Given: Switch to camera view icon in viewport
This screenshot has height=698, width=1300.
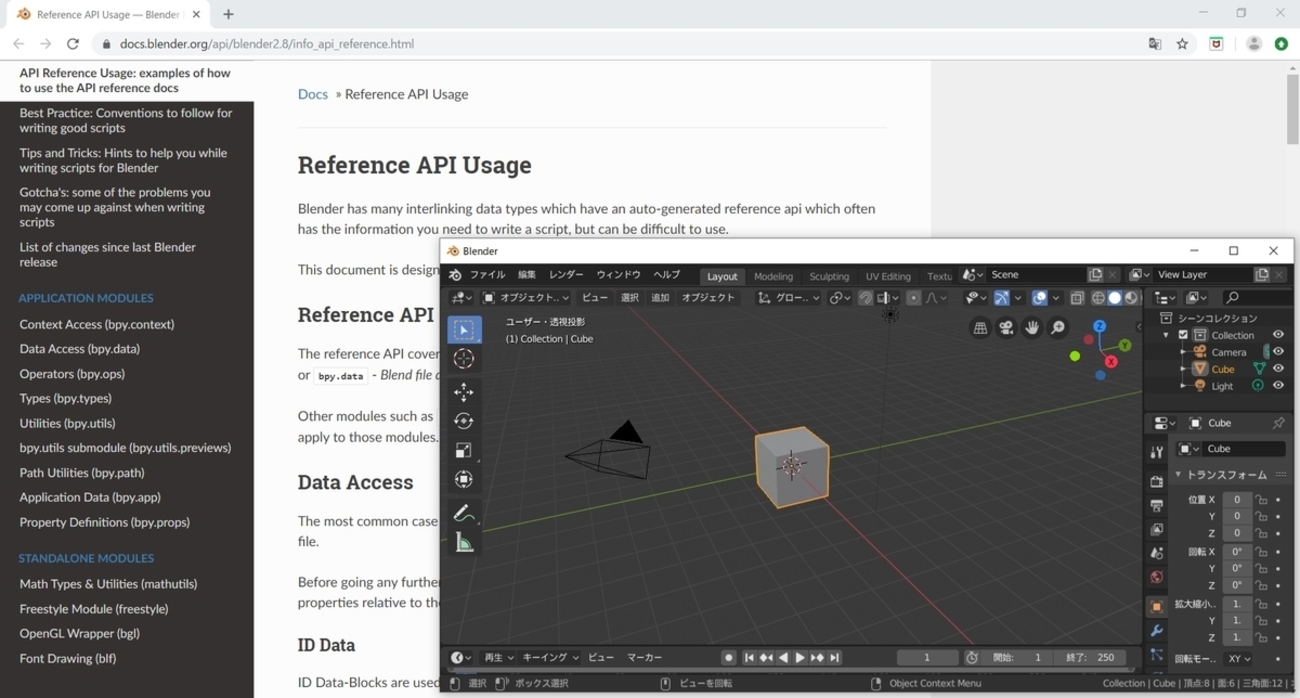Looking at the screenshot, I should (x=1006, y=328).
